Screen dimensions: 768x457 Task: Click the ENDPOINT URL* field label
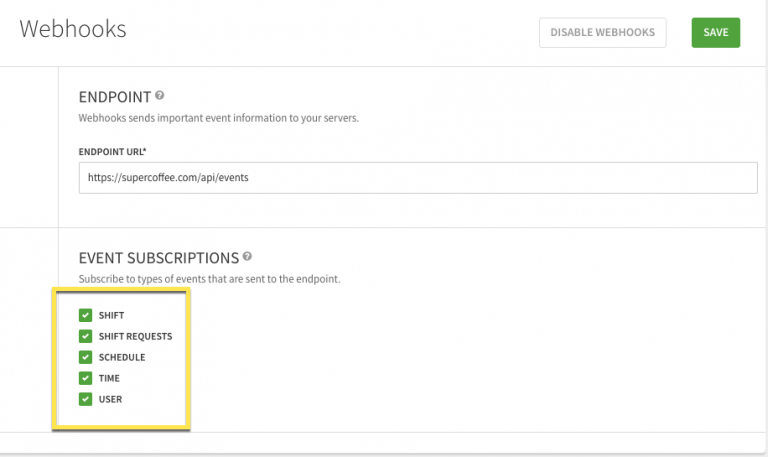coord(113,152)
